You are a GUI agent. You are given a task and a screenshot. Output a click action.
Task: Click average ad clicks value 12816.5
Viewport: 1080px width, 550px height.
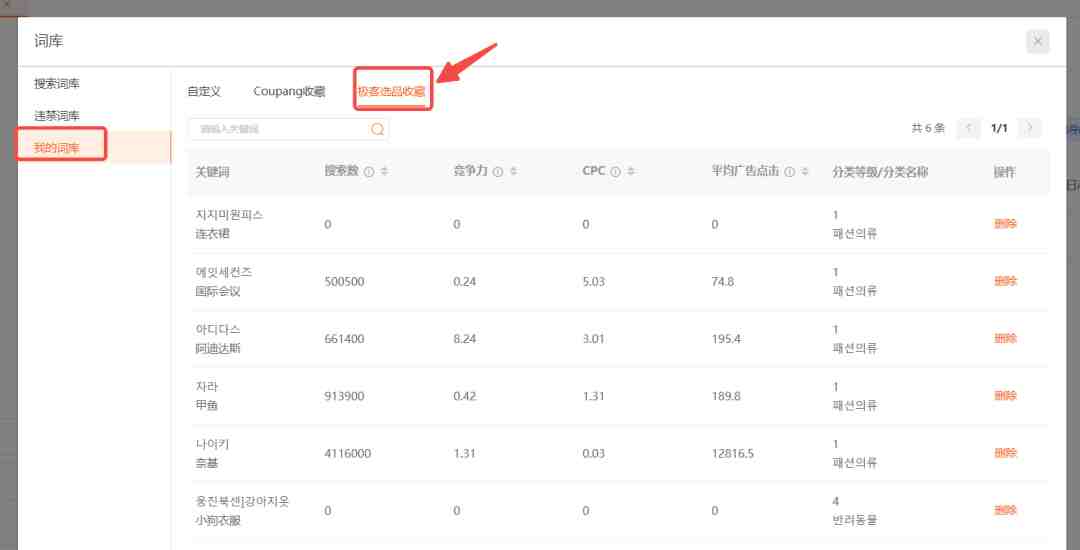click(733, 454)
